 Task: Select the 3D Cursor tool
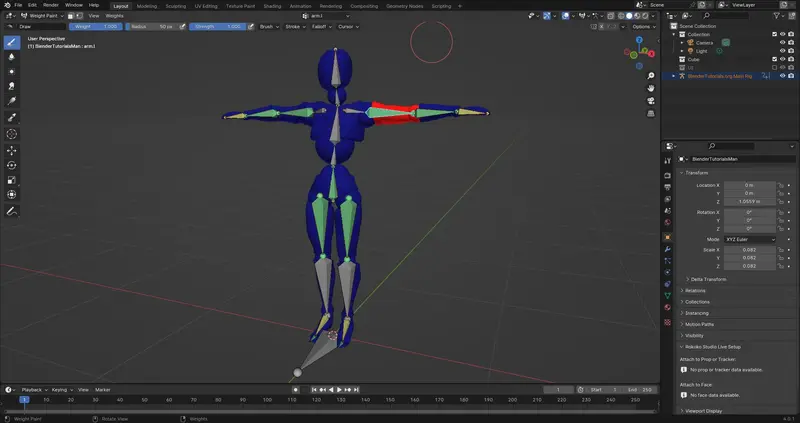(12, 134)
